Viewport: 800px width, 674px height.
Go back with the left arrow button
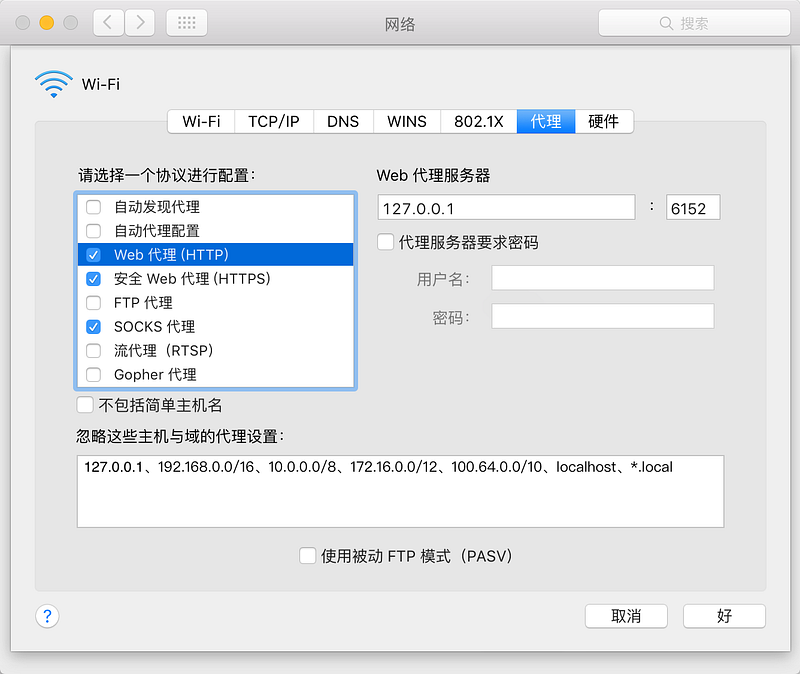pos(108,22)
